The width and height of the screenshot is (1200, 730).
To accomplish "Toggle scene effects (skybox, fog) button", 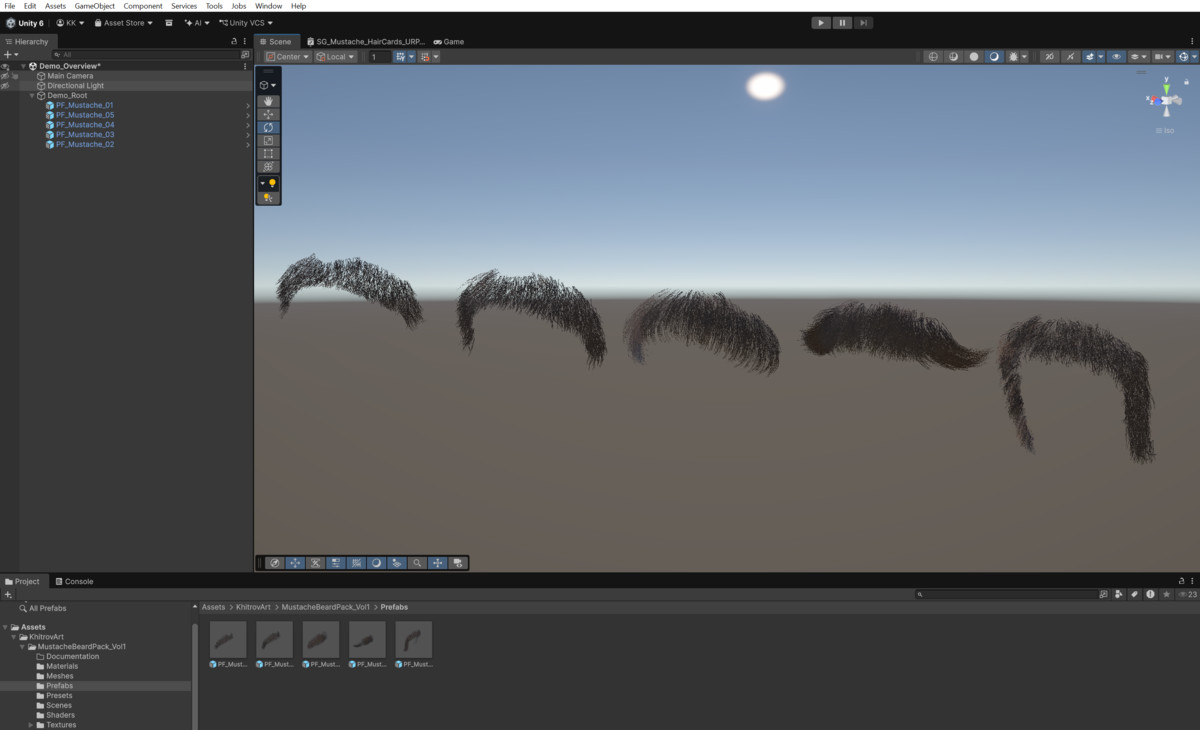I will click(1090, 57).
